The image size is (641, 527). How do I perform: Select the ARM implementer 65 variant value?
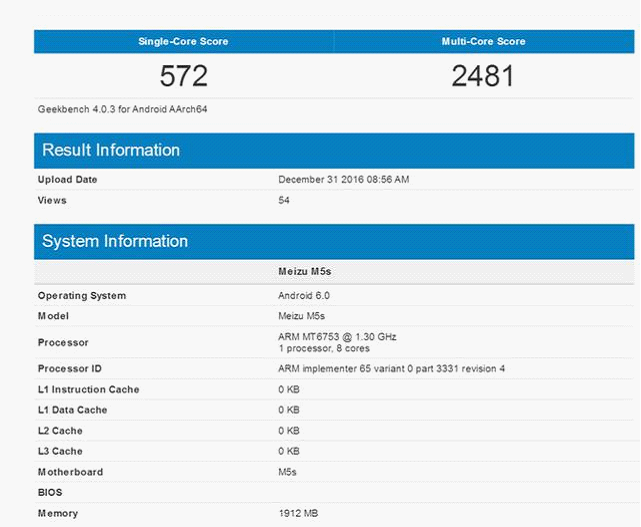[x=391, y=369]
